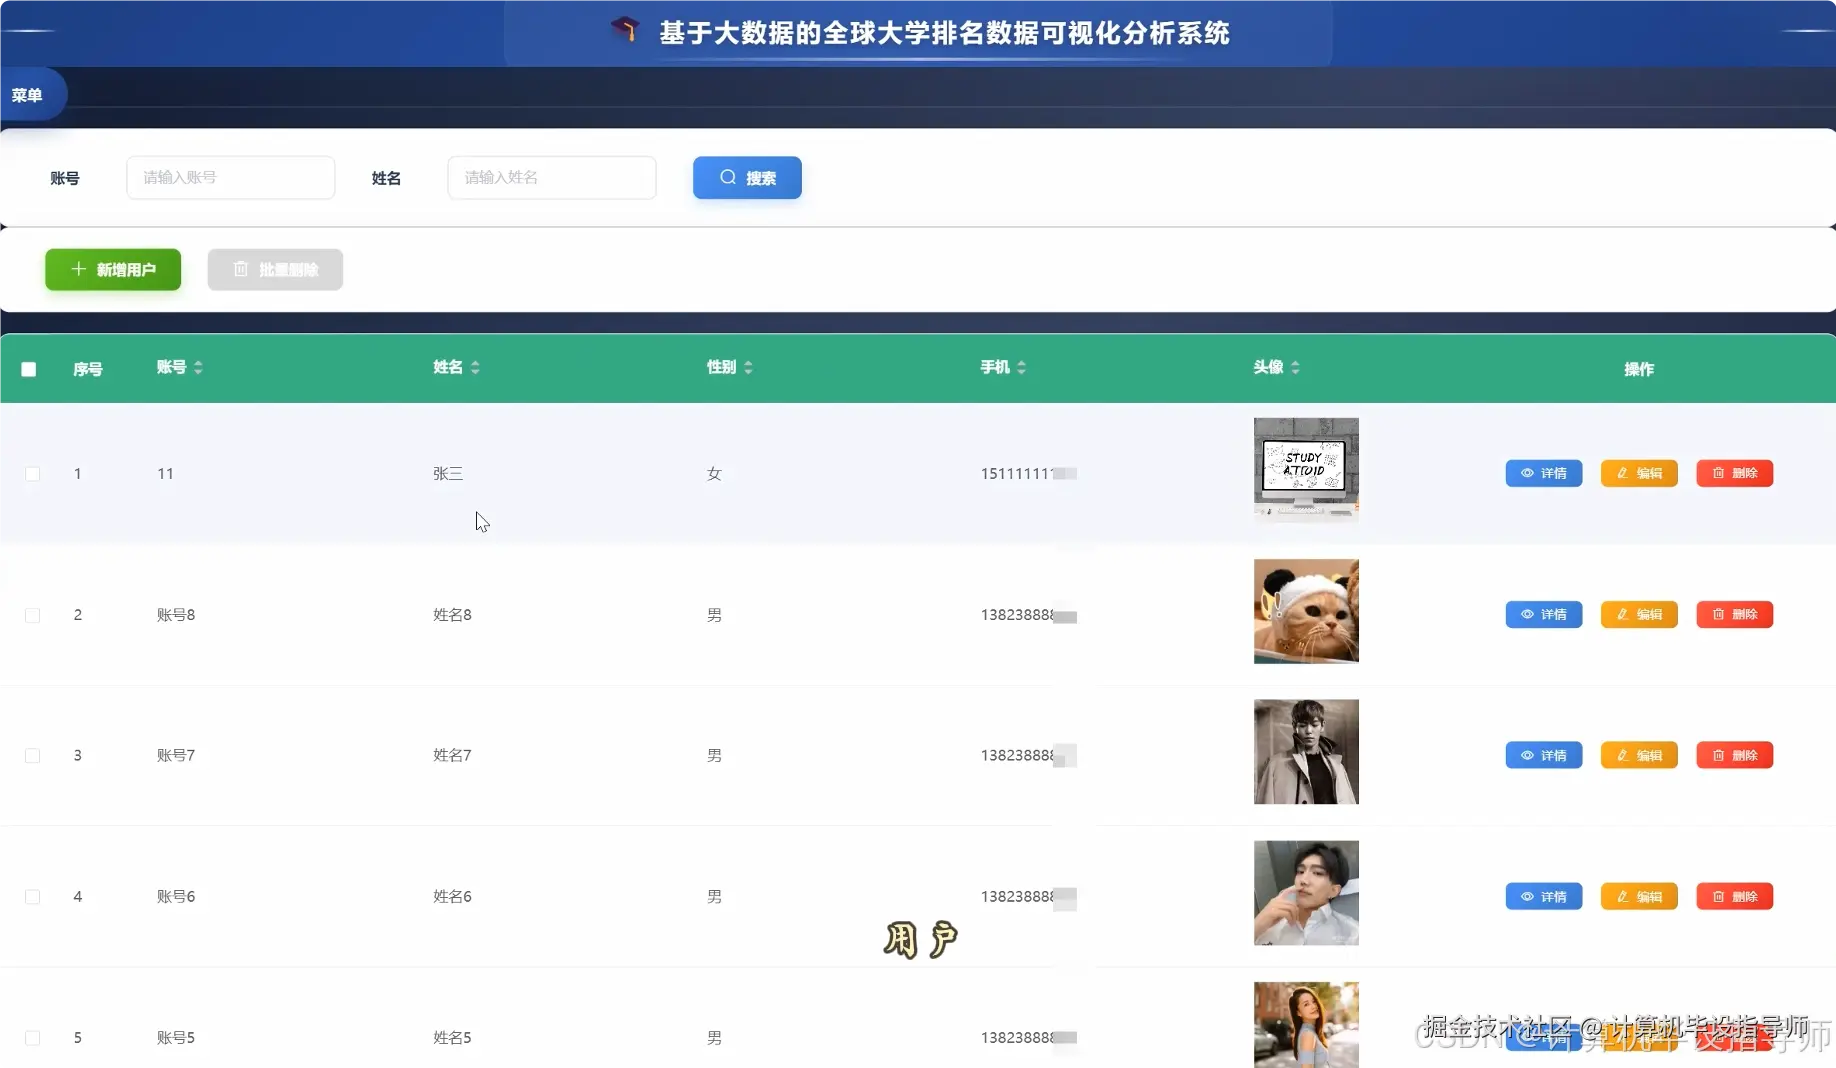Click sort arrows on 手机 column header
Screen dimensions: 1836x1068
coord(1022,367)
